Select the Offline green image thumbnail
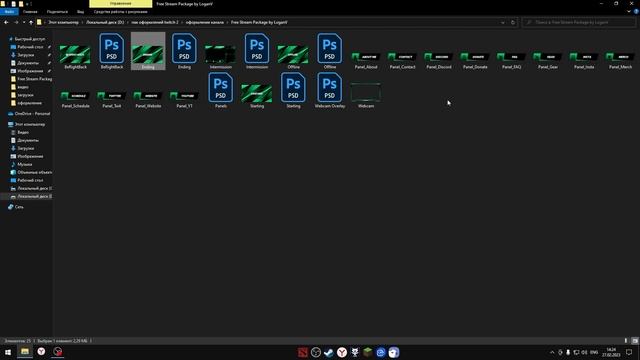The image size is (640, 360). click(x=293, y=56)
